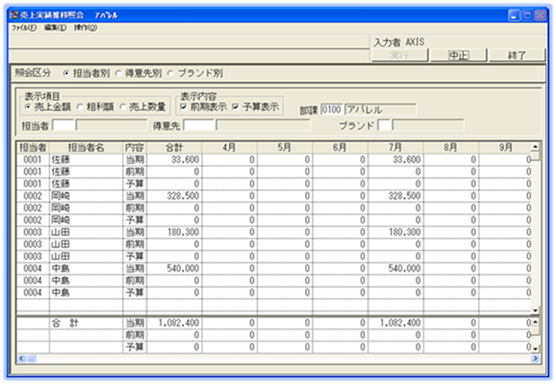Click the application icon in title bar
Image resolution: width=556 pixels, height=384 pixels.
click(x=14, y=15)
